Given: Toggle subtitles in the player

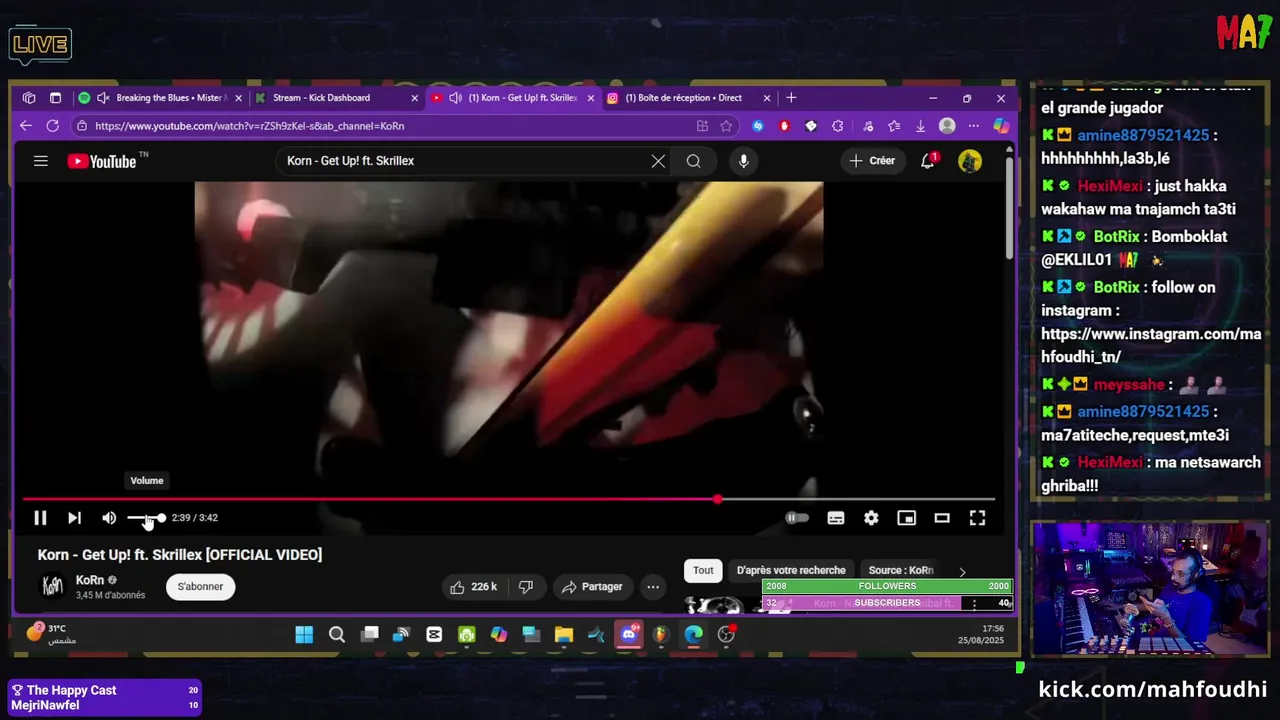Looking at the screenshot, I should (x=836, y=518).
